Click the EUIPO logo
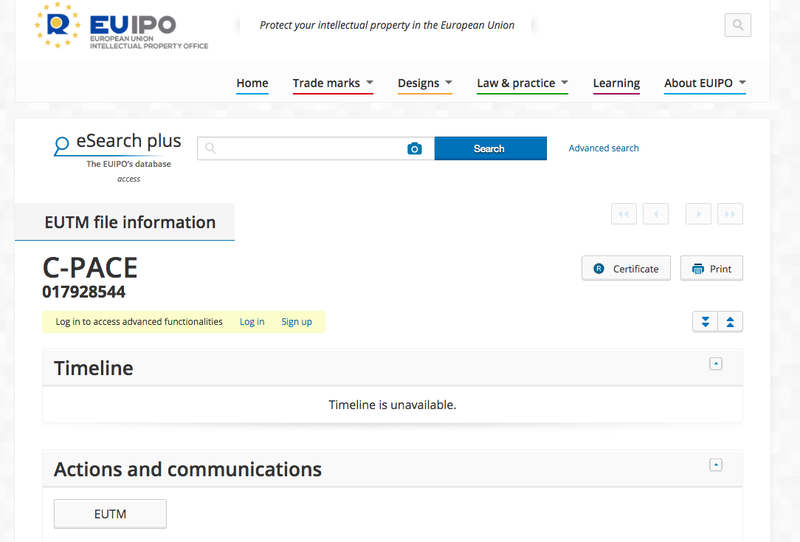800x542 pixels. coord(121,26)
